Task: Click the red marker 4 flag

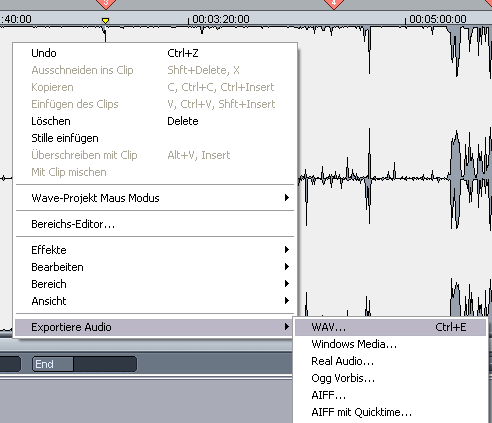Action: [334, 4]
